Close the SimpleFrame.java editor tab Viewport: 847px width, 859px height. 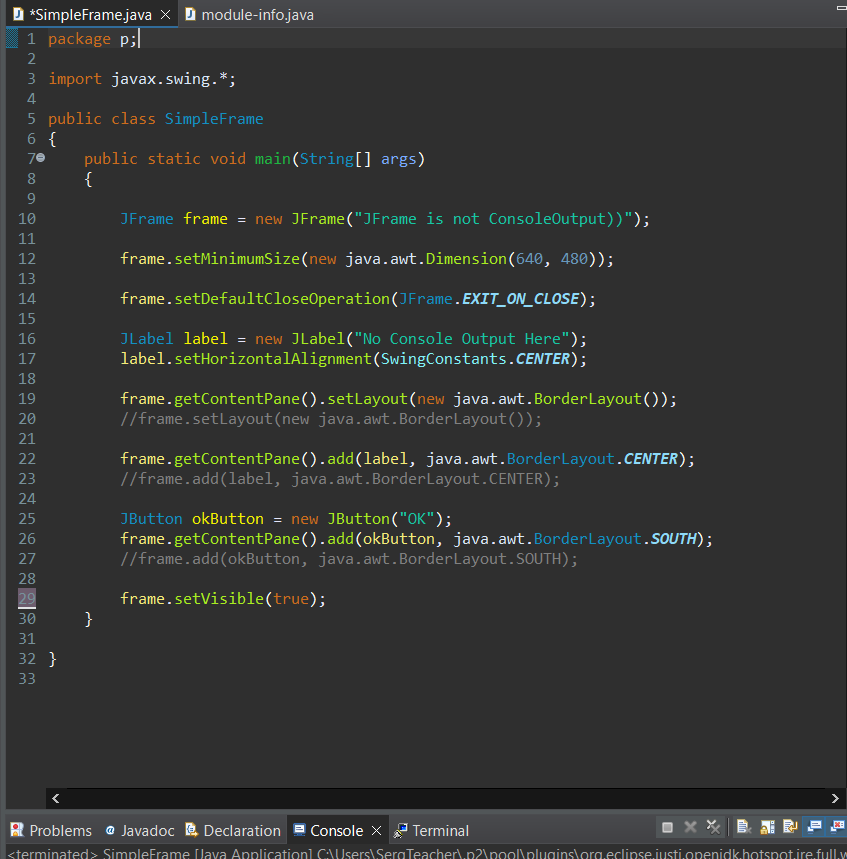[165, 15]
